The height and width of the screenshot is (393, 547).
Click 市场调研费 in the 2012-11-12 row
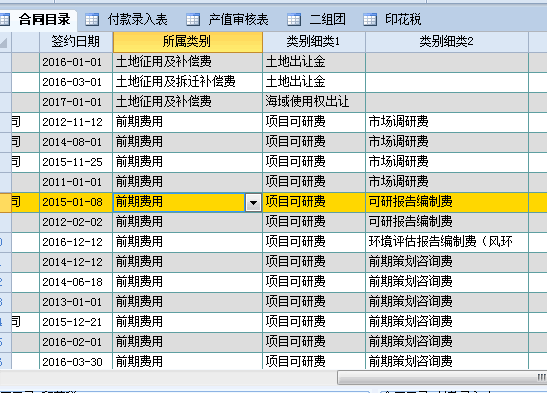tap(447, 122)
